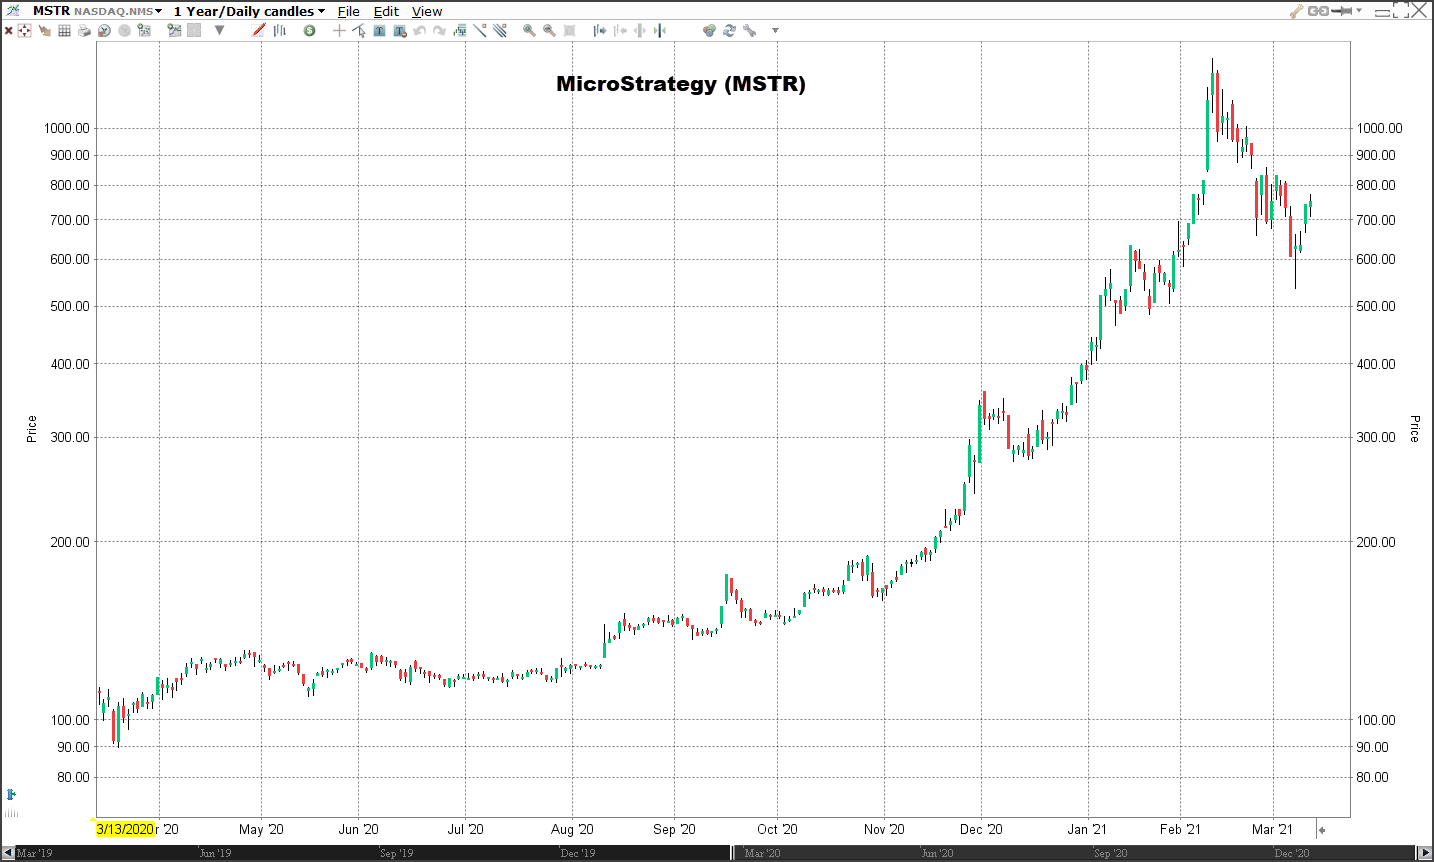
Task: Open toolbar wrench settings icon
Action: point(749,30)
